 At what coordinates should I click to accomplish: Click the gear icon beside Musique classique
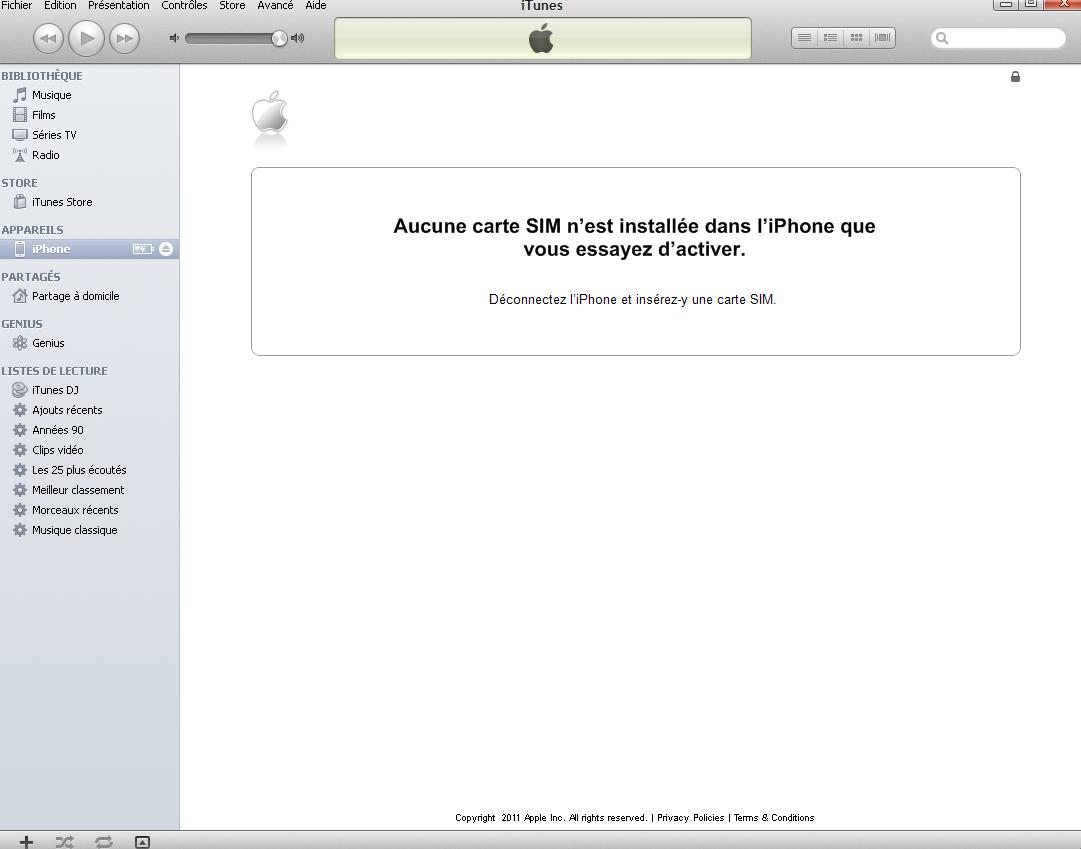click(x=20, y=530)
